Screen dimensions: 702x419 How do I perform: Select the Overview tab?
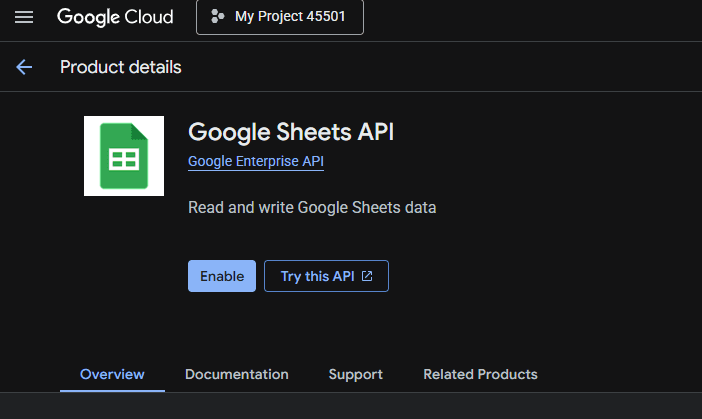click(x=112, y=375)
